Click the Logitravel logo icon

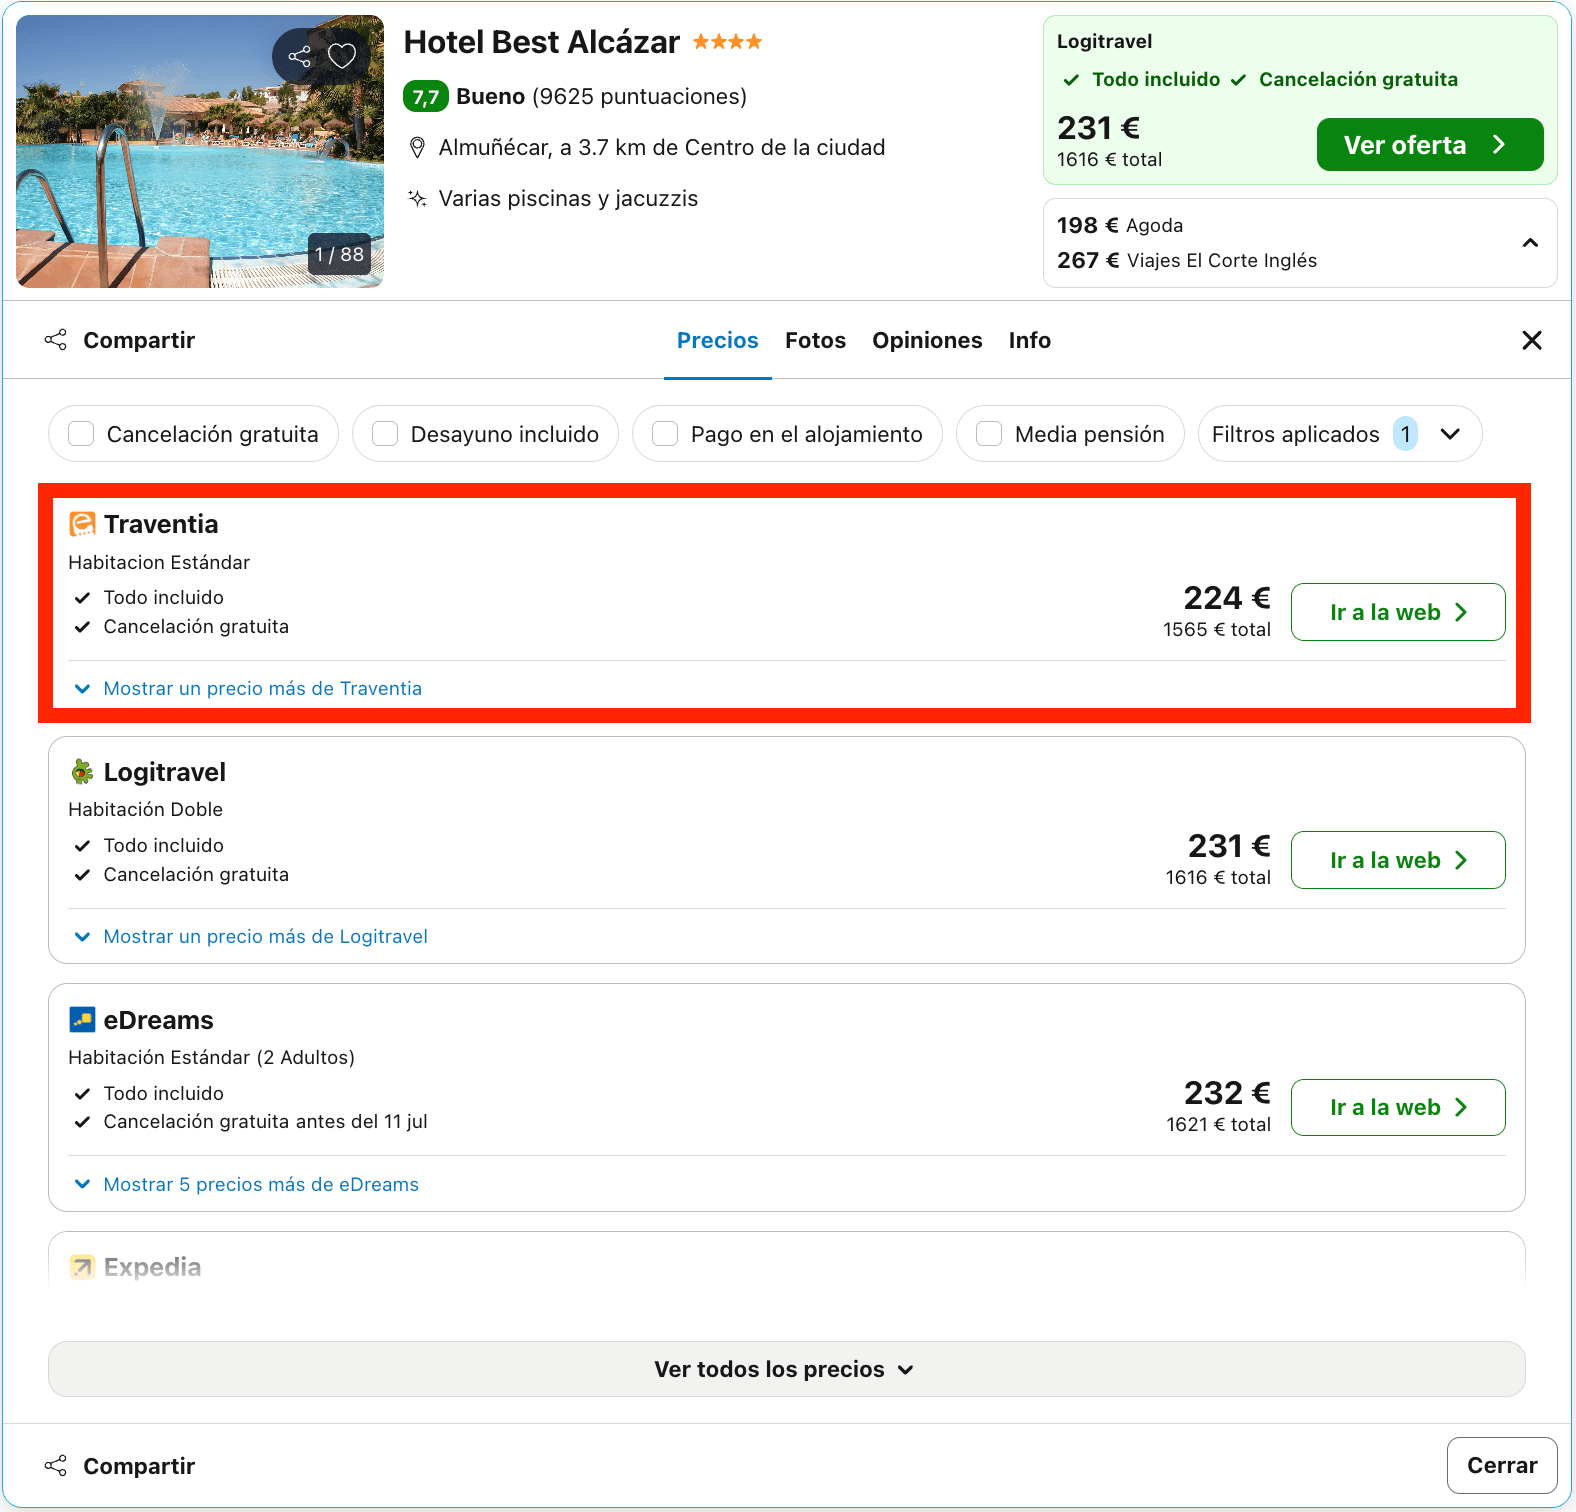(x=82, y=772)
